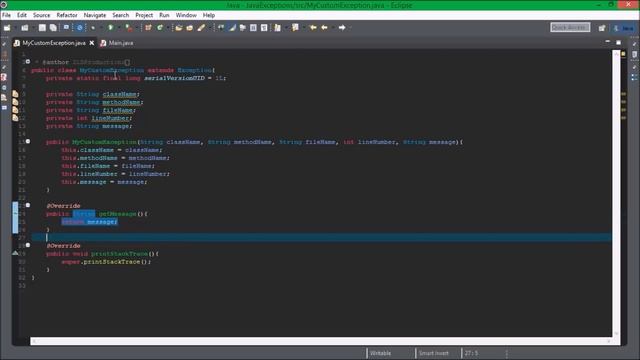Click Smart Insert in status bar

(433, 353)
